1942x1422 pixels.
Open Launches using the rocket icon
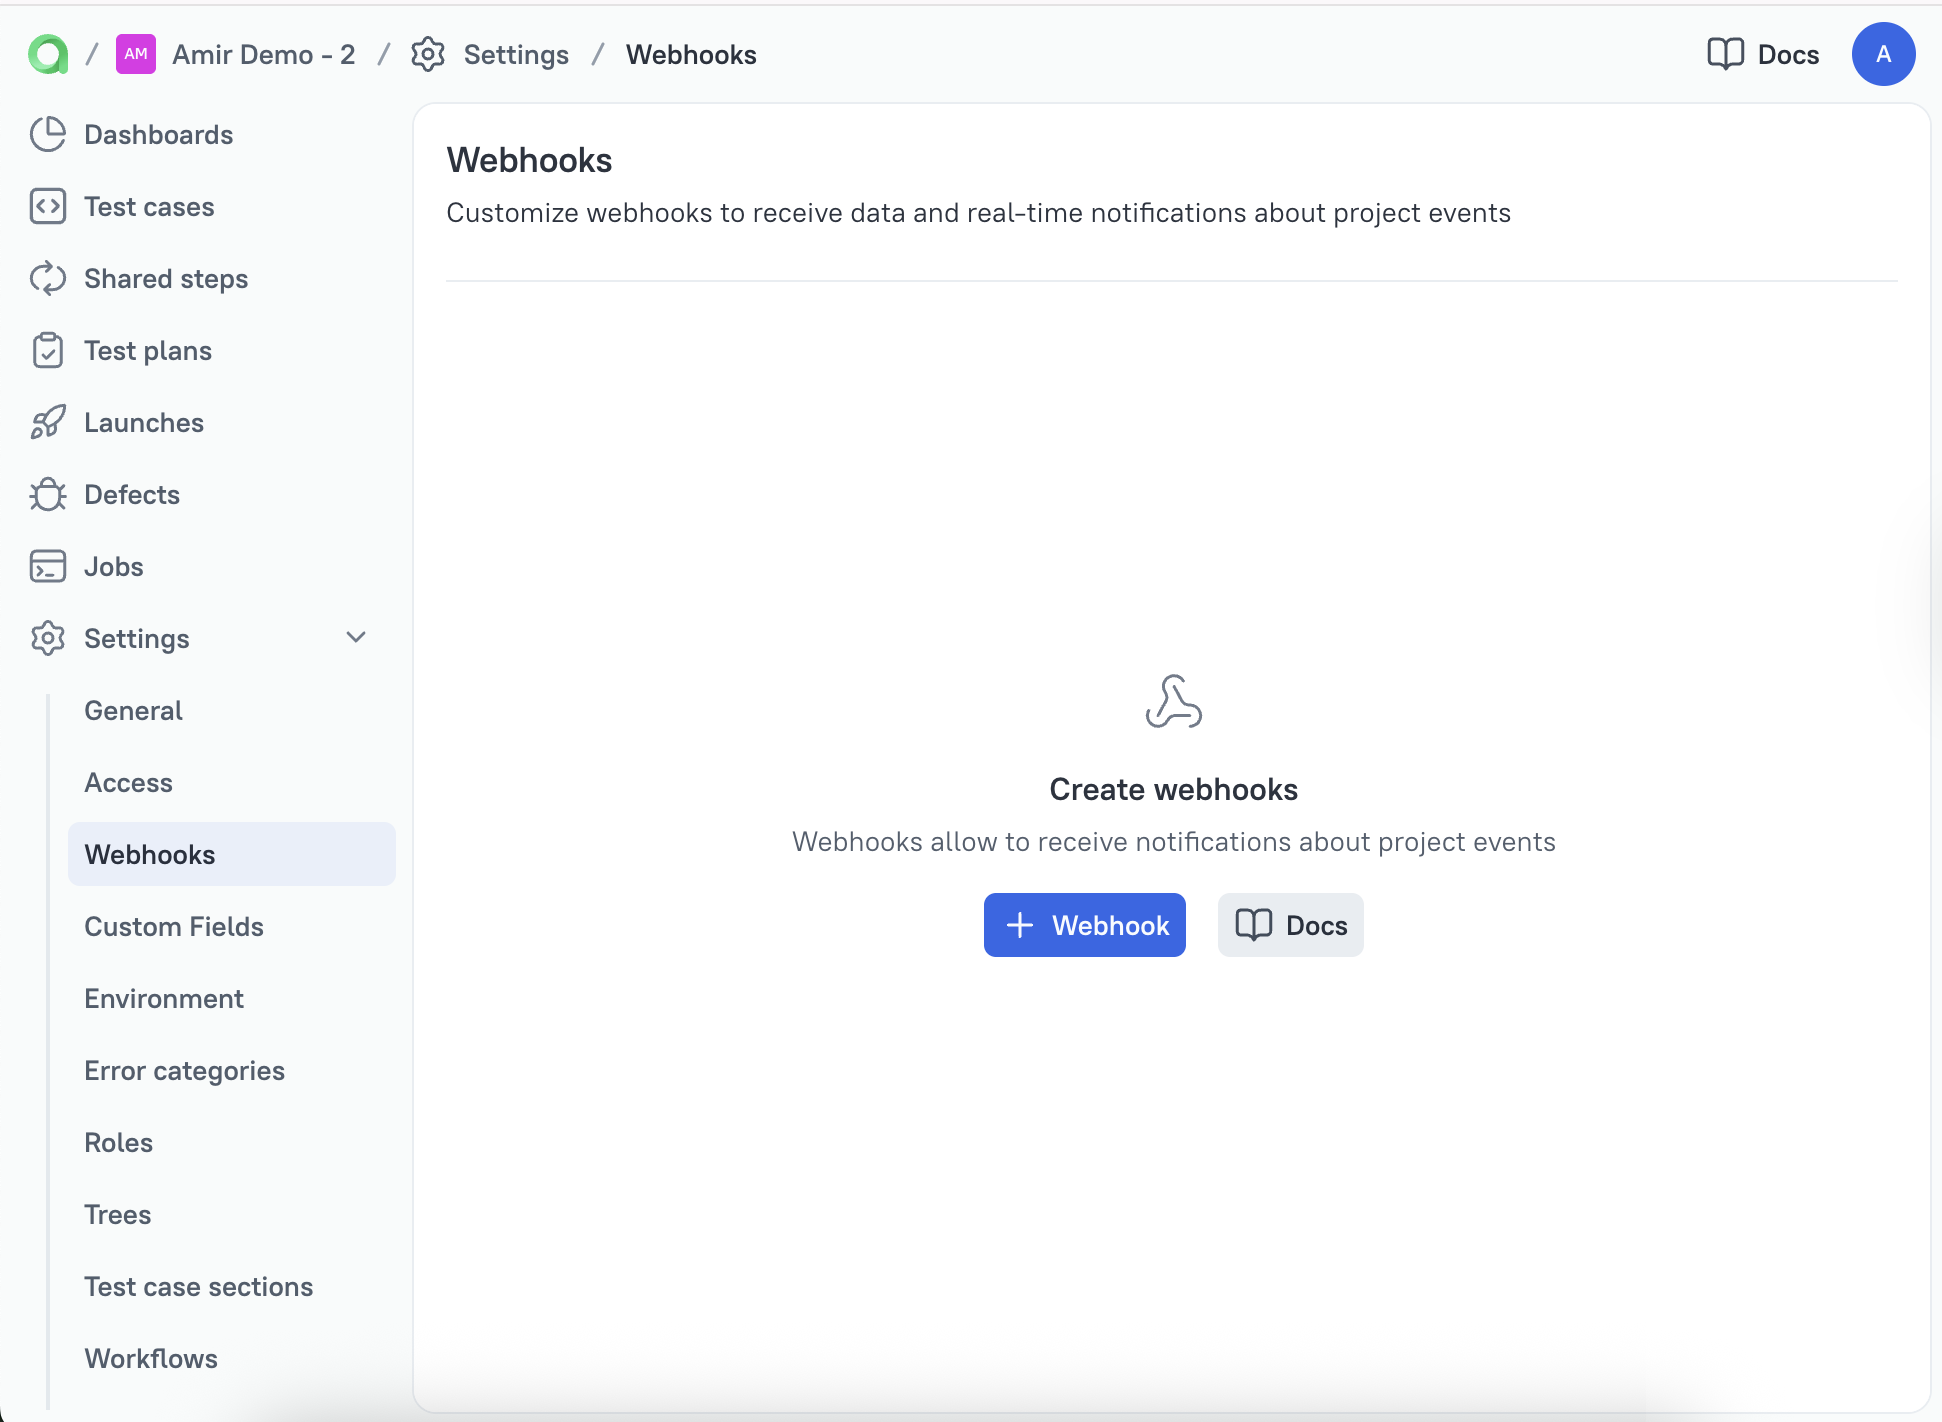click(x=49, y=422)
